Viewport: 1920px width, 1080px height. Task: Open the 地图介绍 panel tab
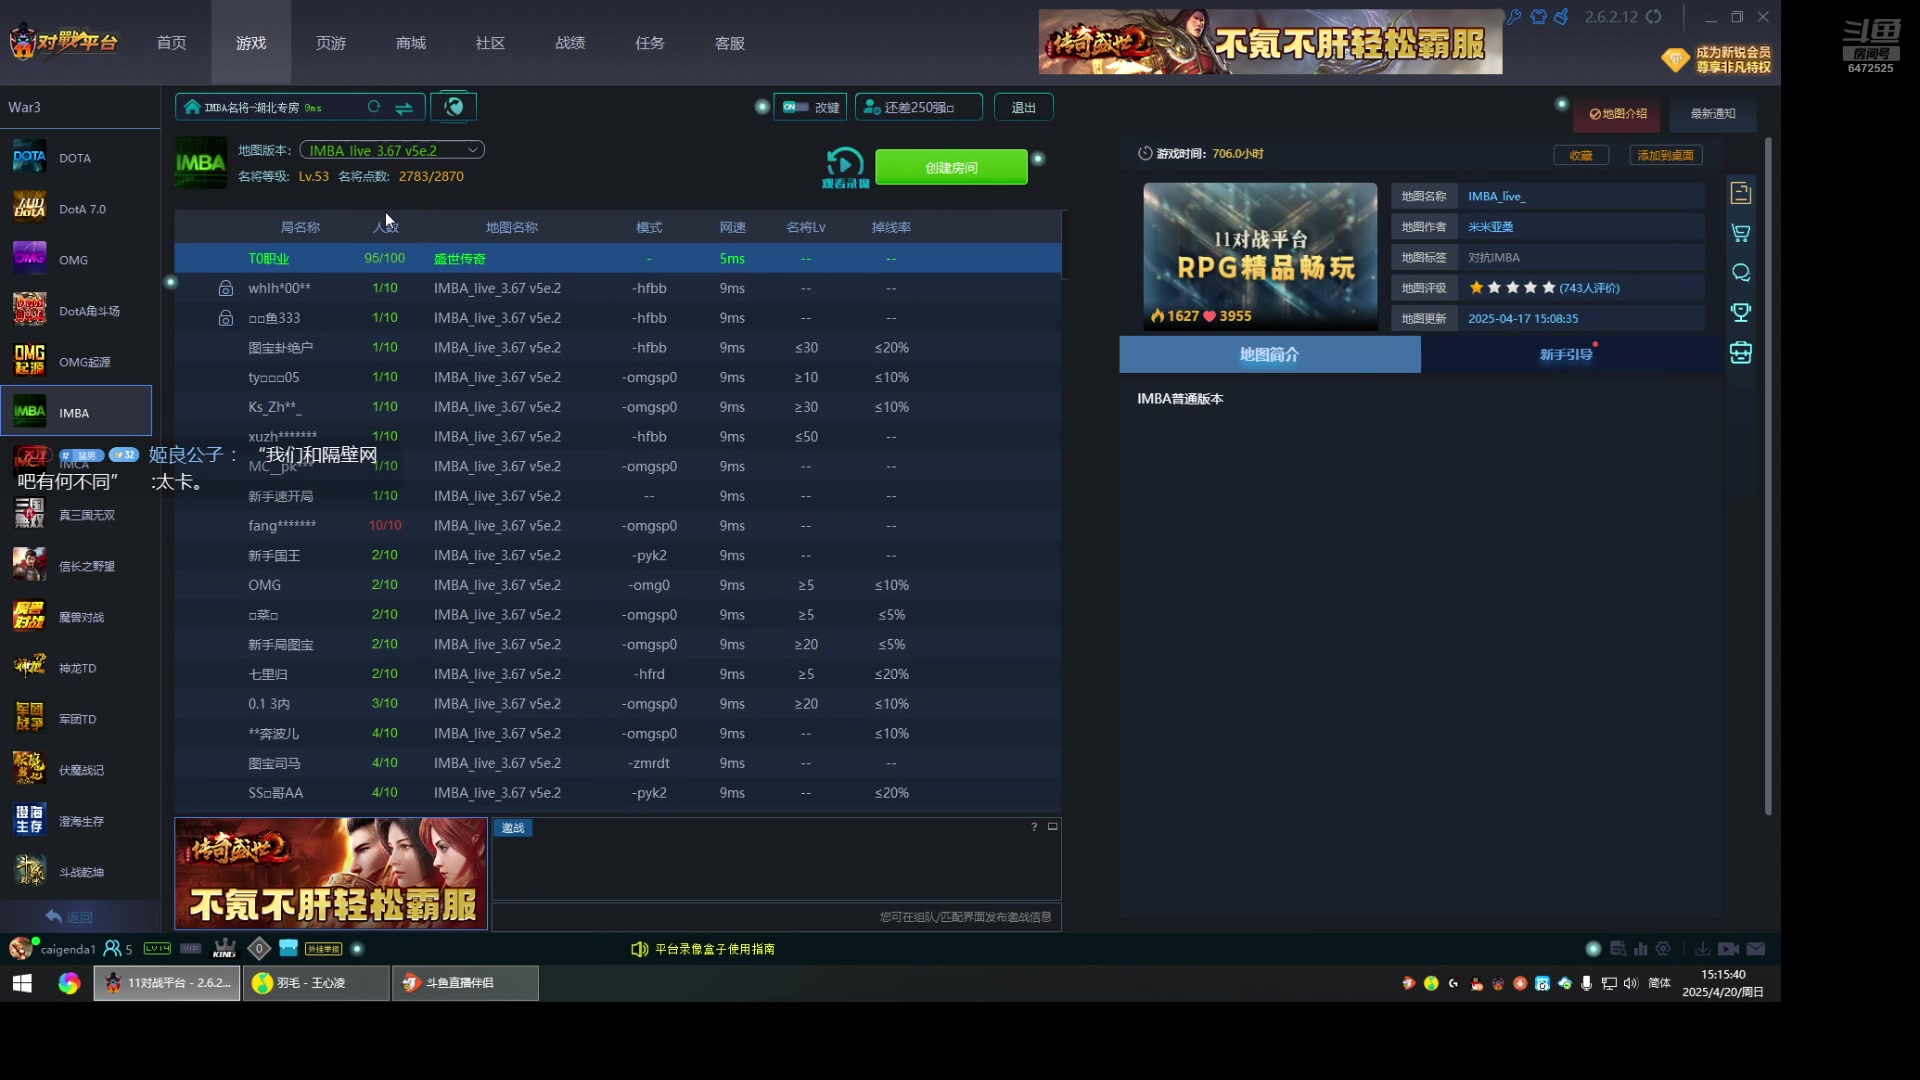pos(1618,114)
